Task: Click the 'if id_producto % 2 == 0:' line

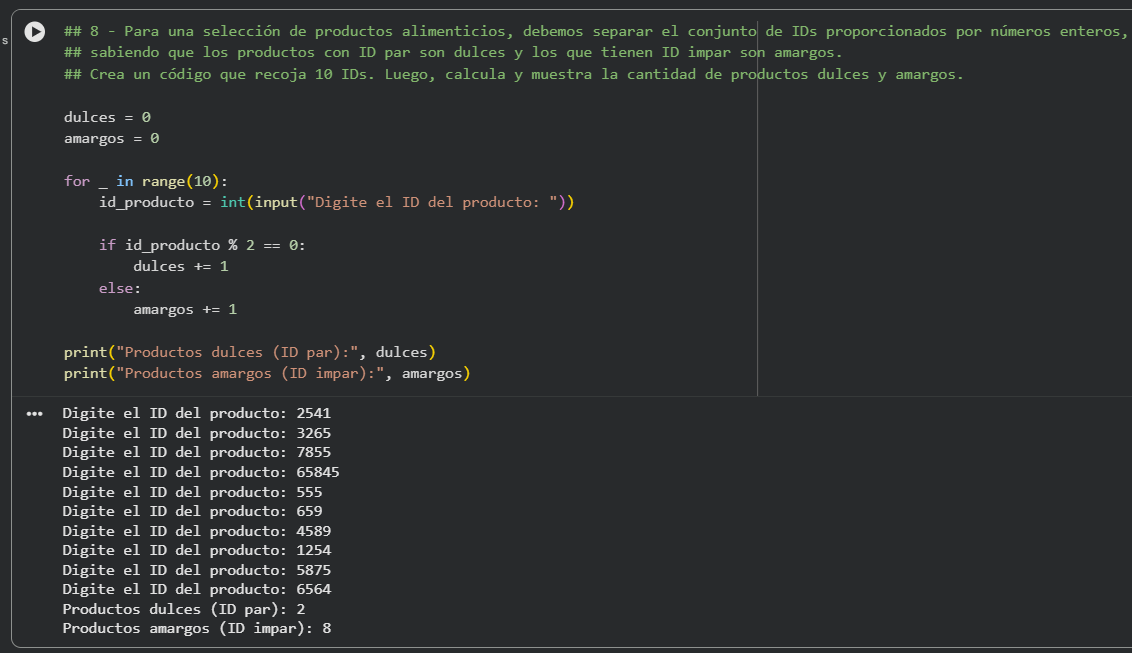Action: pos(201,245)
